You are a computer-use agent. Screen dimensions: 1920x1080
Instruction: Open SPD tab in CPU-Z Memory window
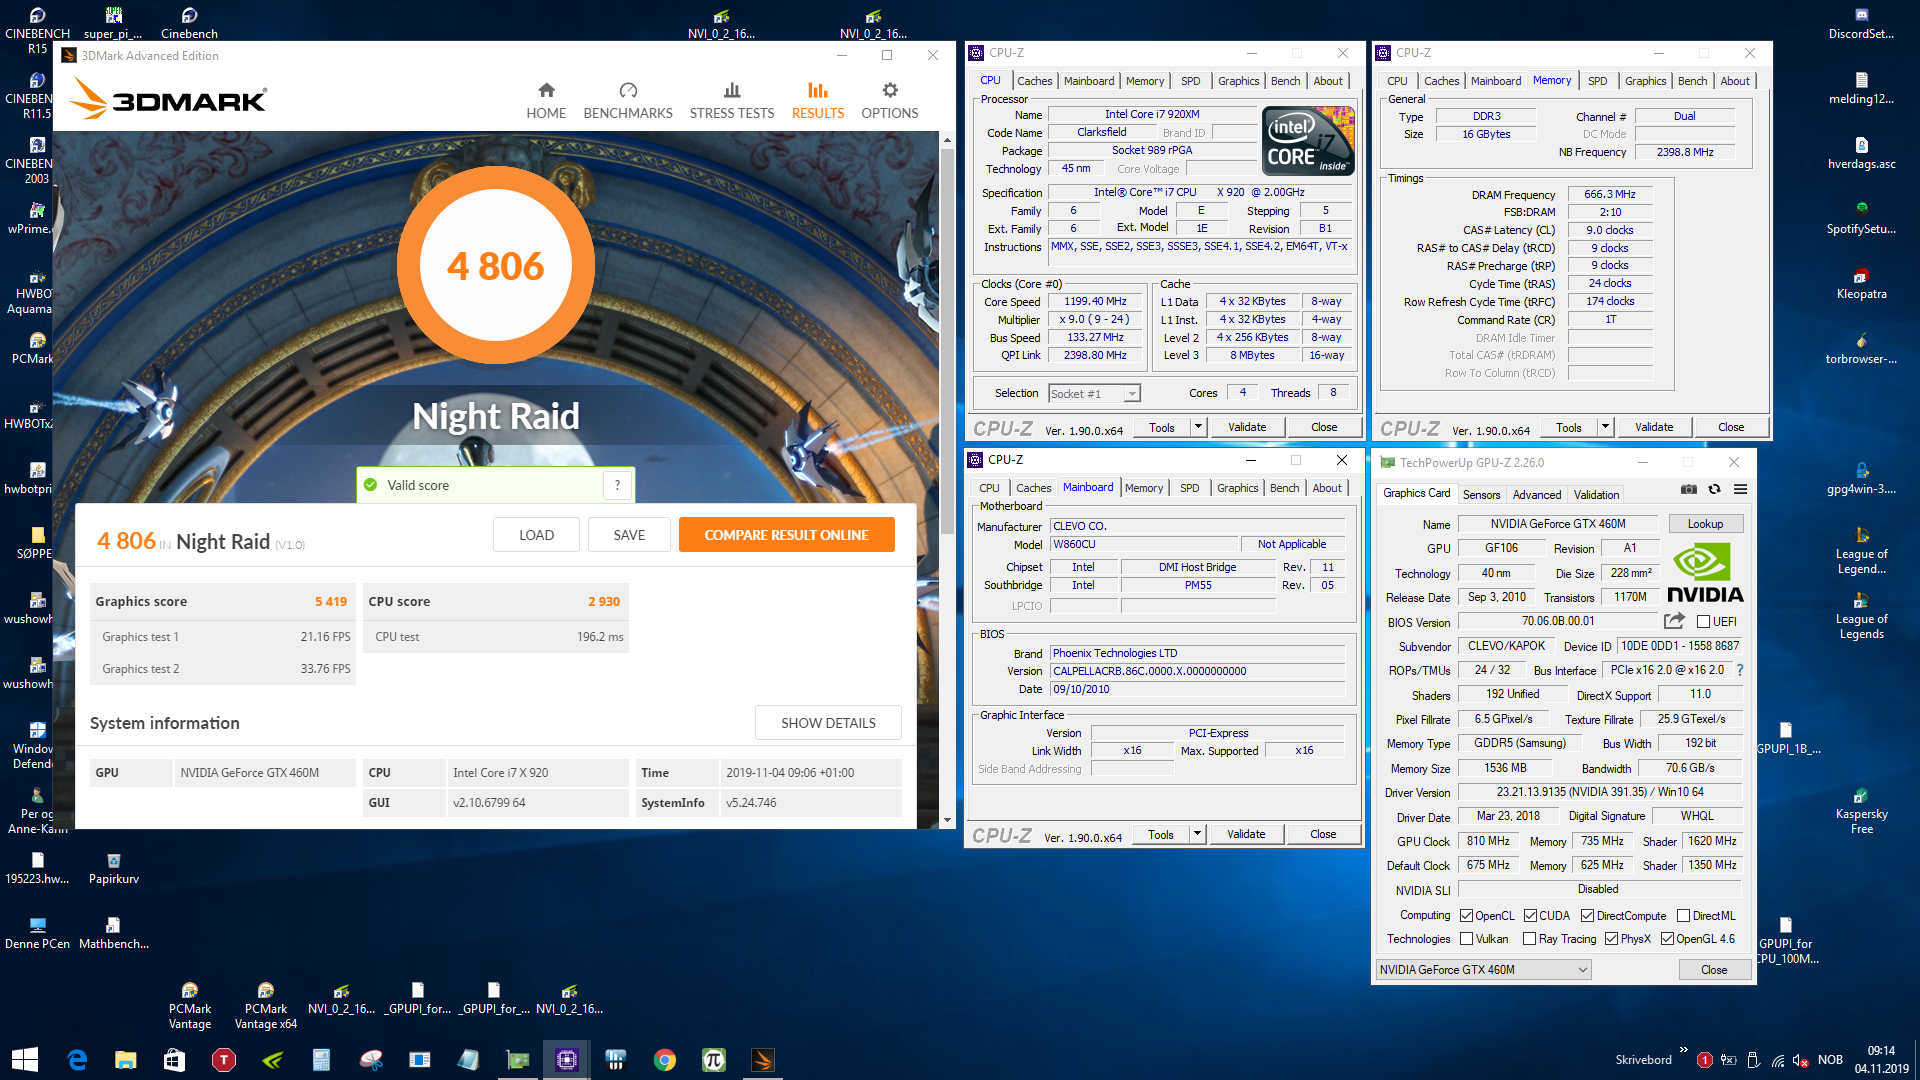[x=1598, y=81]
